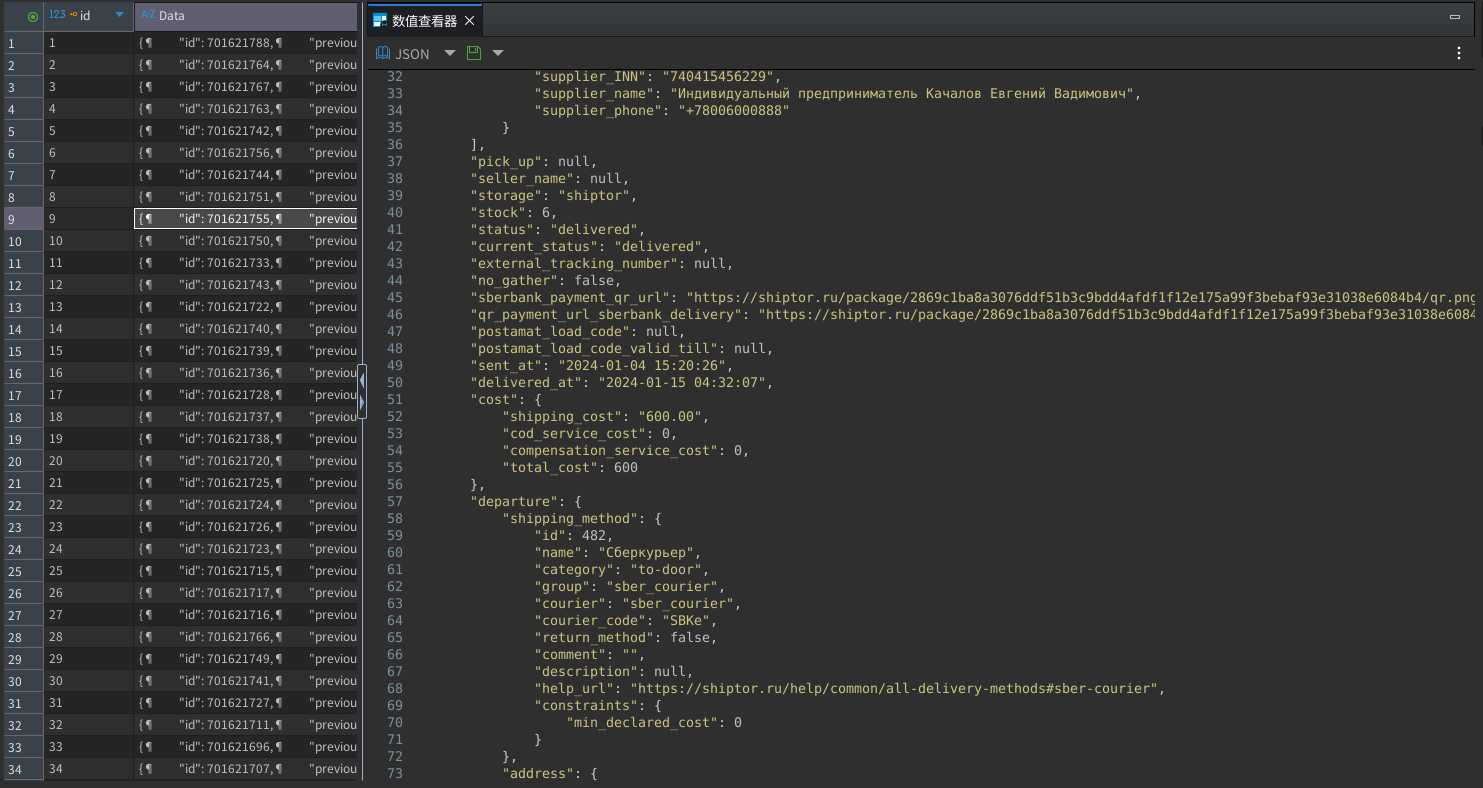
Task: Close the 数值查看器 tab
Action: tap(469, 20)
